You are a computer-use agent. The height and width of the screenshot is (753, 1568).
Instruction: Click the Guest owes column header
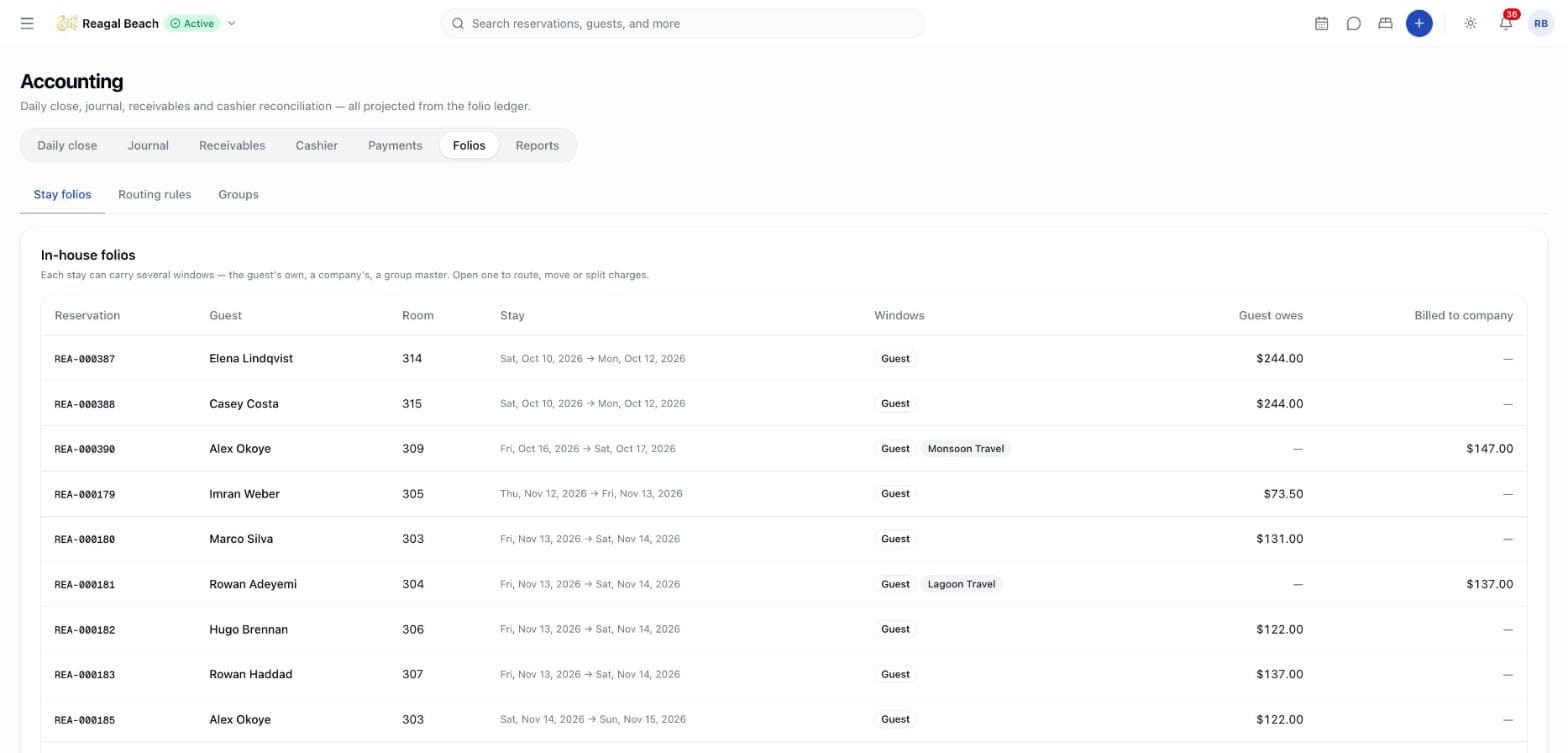pyautogui.click(x=1270, y=315)
